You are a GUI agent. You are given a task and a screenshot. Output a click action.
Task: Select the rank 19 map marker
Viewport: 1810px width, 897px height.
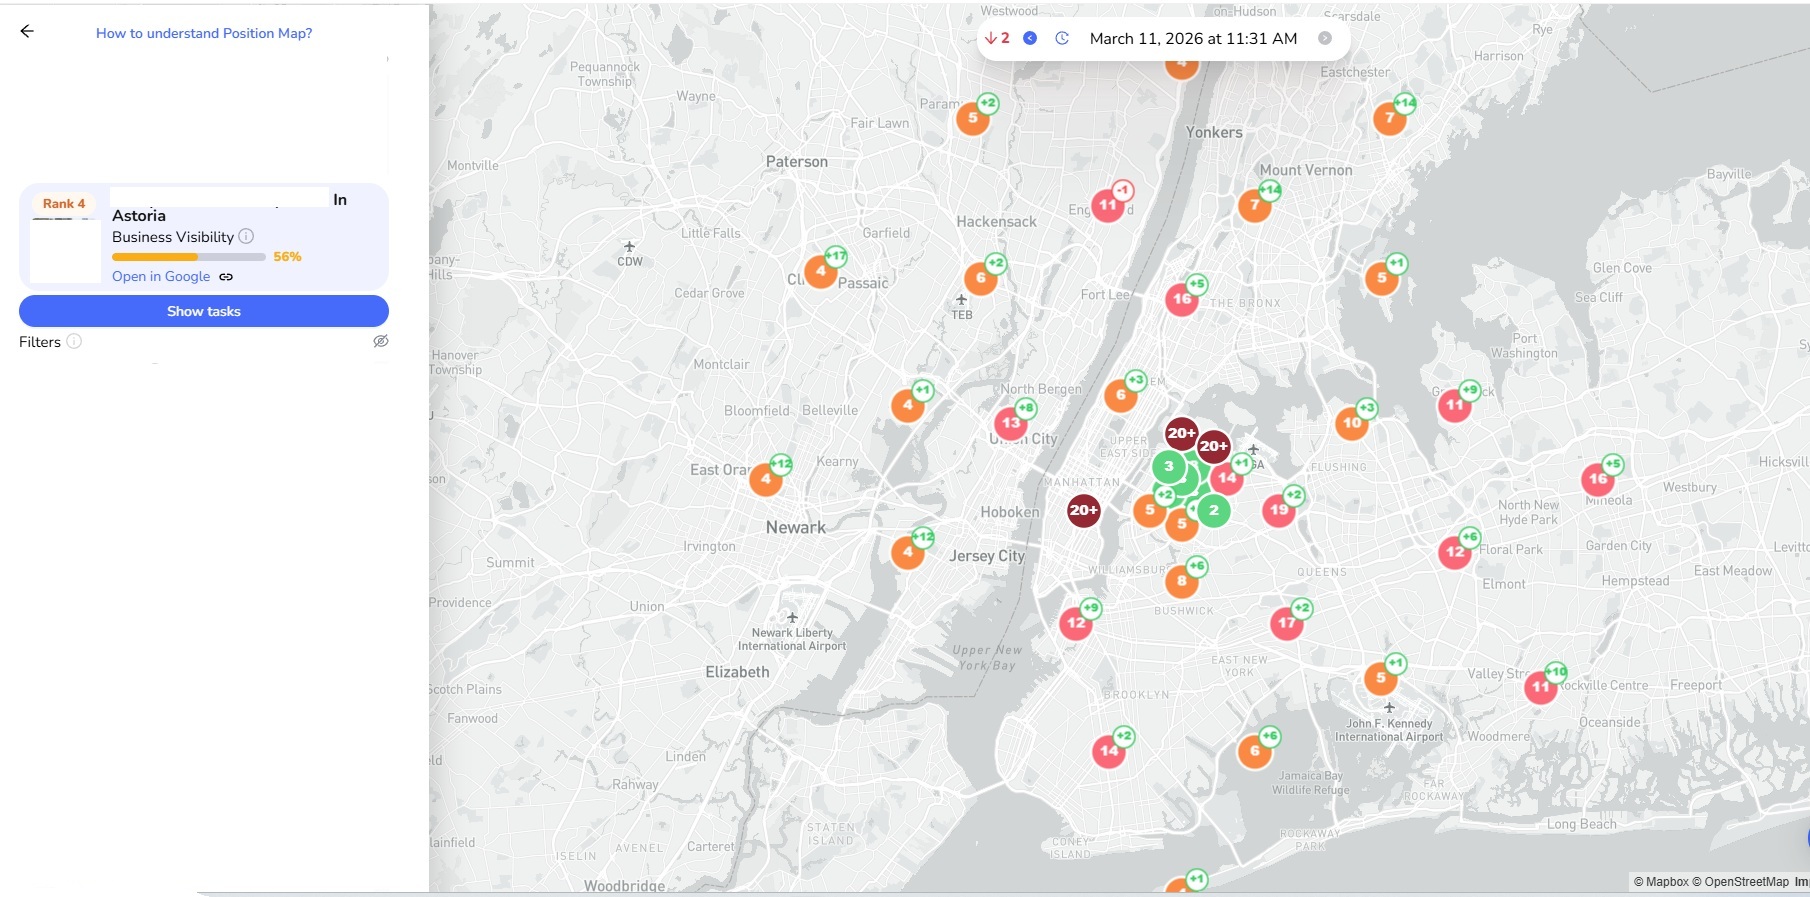(1278, 510)
